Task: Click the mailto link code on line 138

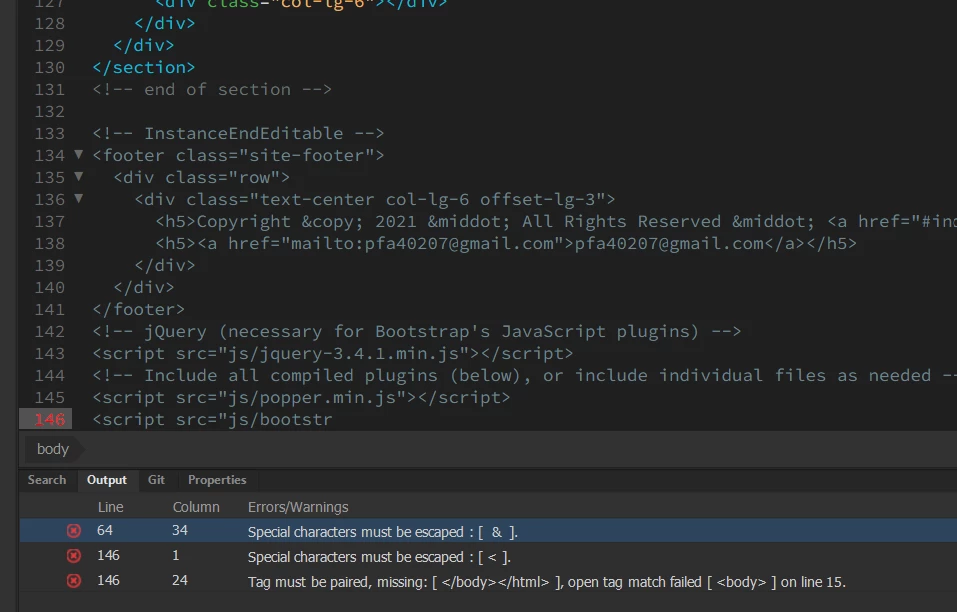Action: tap(506, 243)
